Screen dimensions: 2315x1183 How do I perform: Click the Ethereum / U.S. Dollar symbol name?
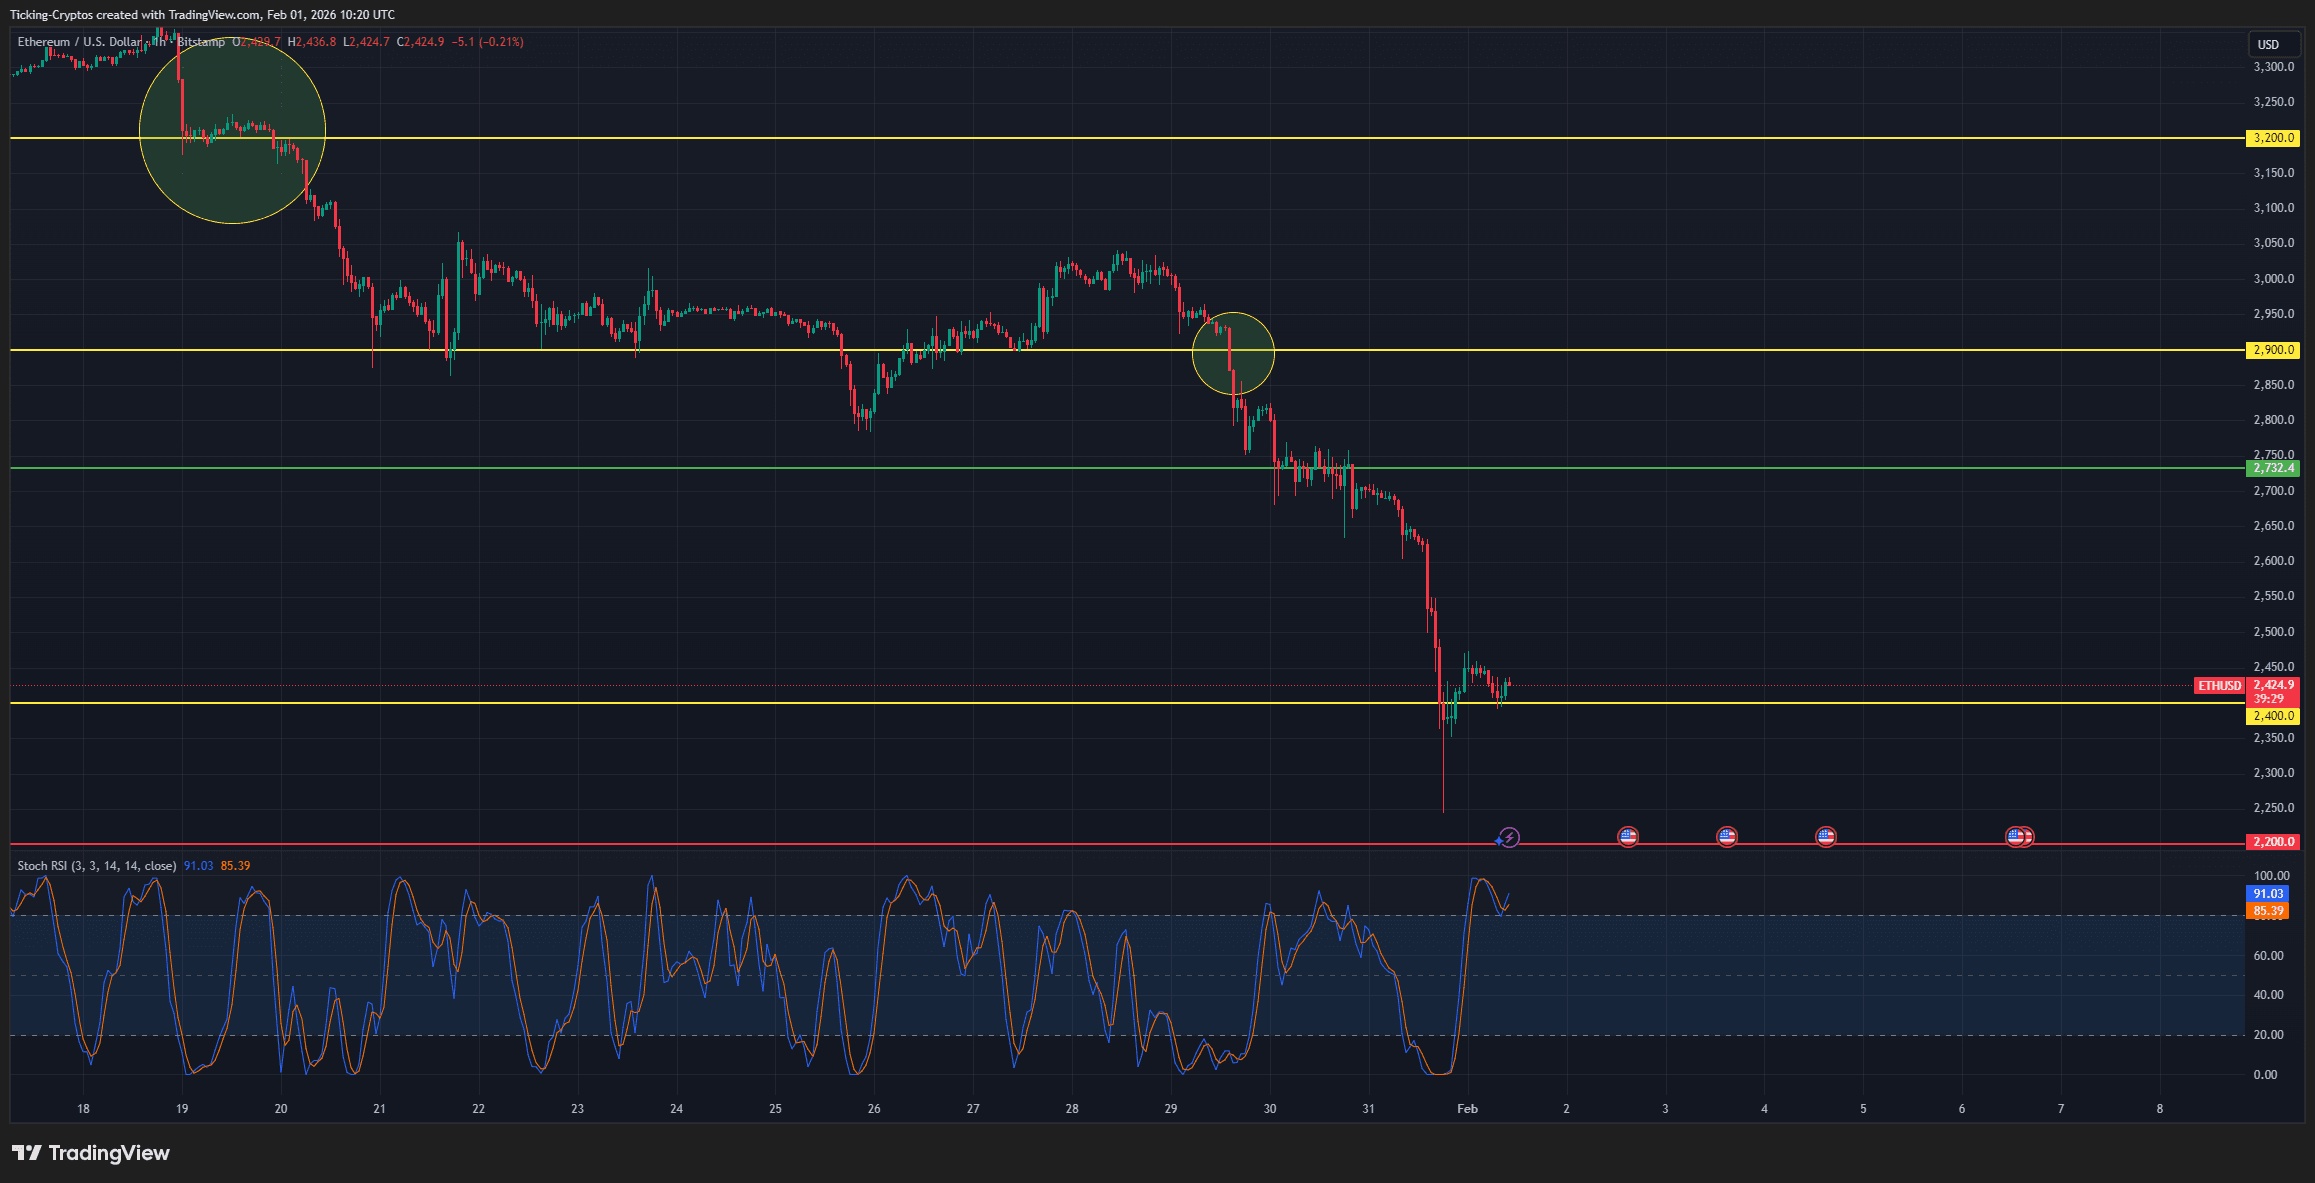coord(78,43)
